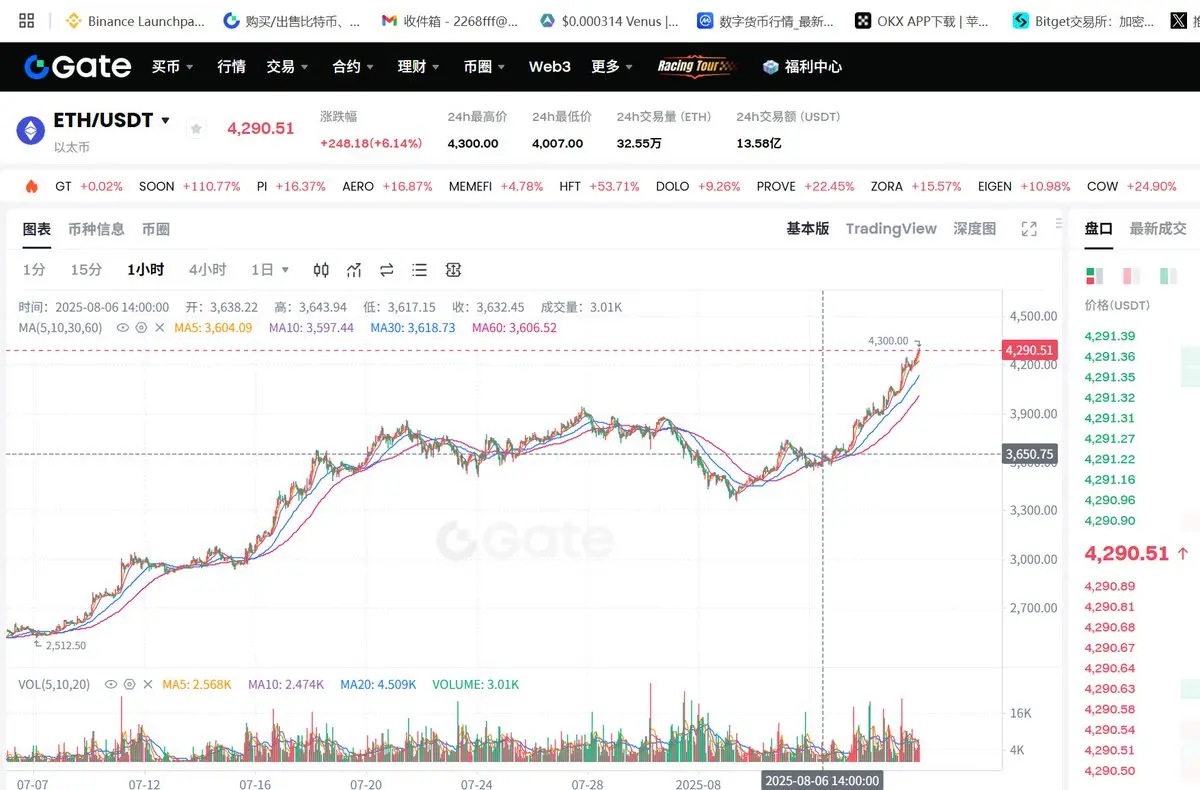The image size is (1200, 790).
Task: Switch chart to TradingView
Action: (x=891, y=229)
